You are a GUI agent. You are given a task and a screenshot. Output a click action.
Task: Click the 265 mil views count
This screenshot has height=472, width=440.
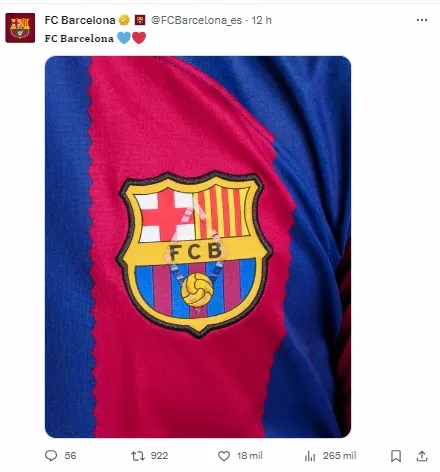point(339,456)
